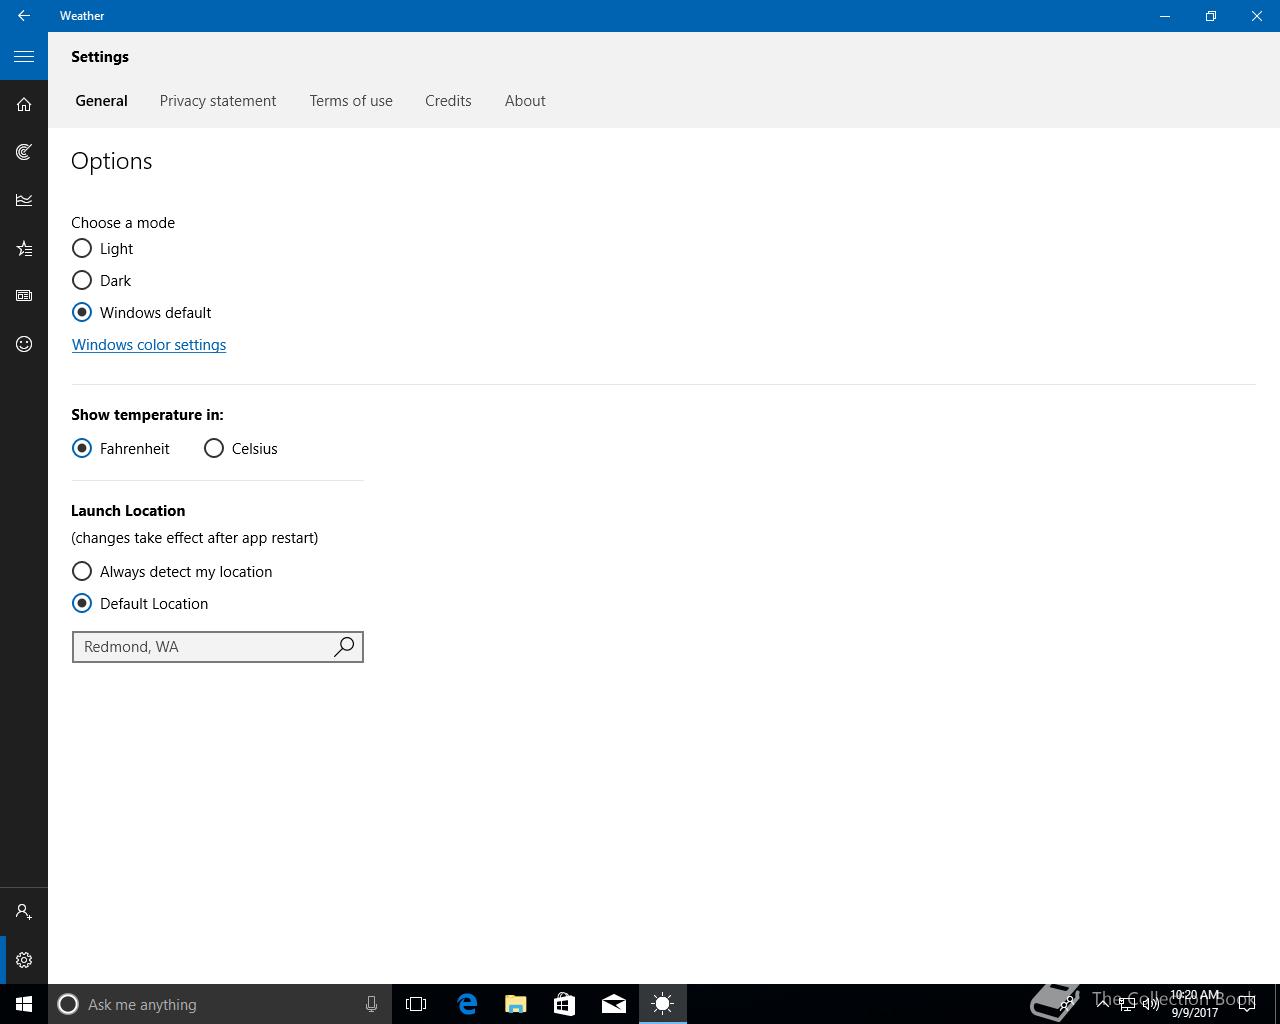Viewport: 1280px width, 1024px height.
Task: Click the sign-in account icon
Action: point(24,912)
